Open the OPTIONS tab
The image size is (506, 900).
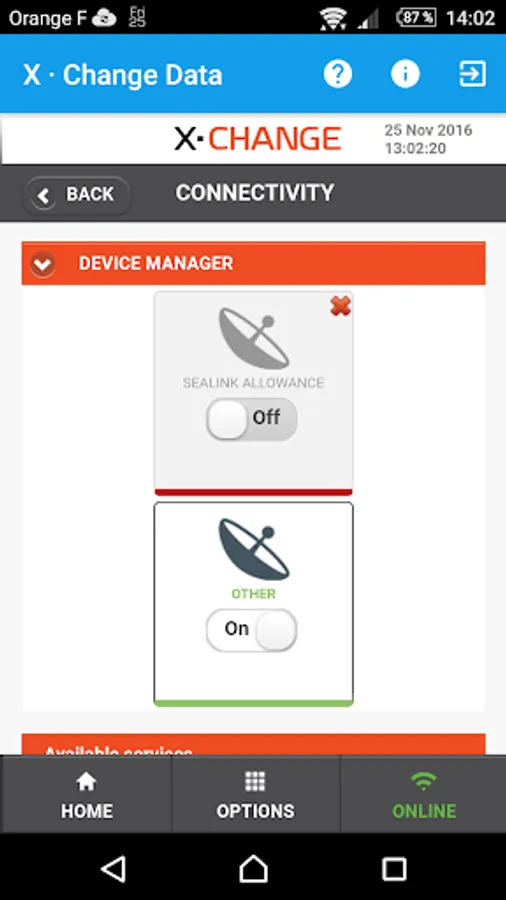(x=255, y=794)
